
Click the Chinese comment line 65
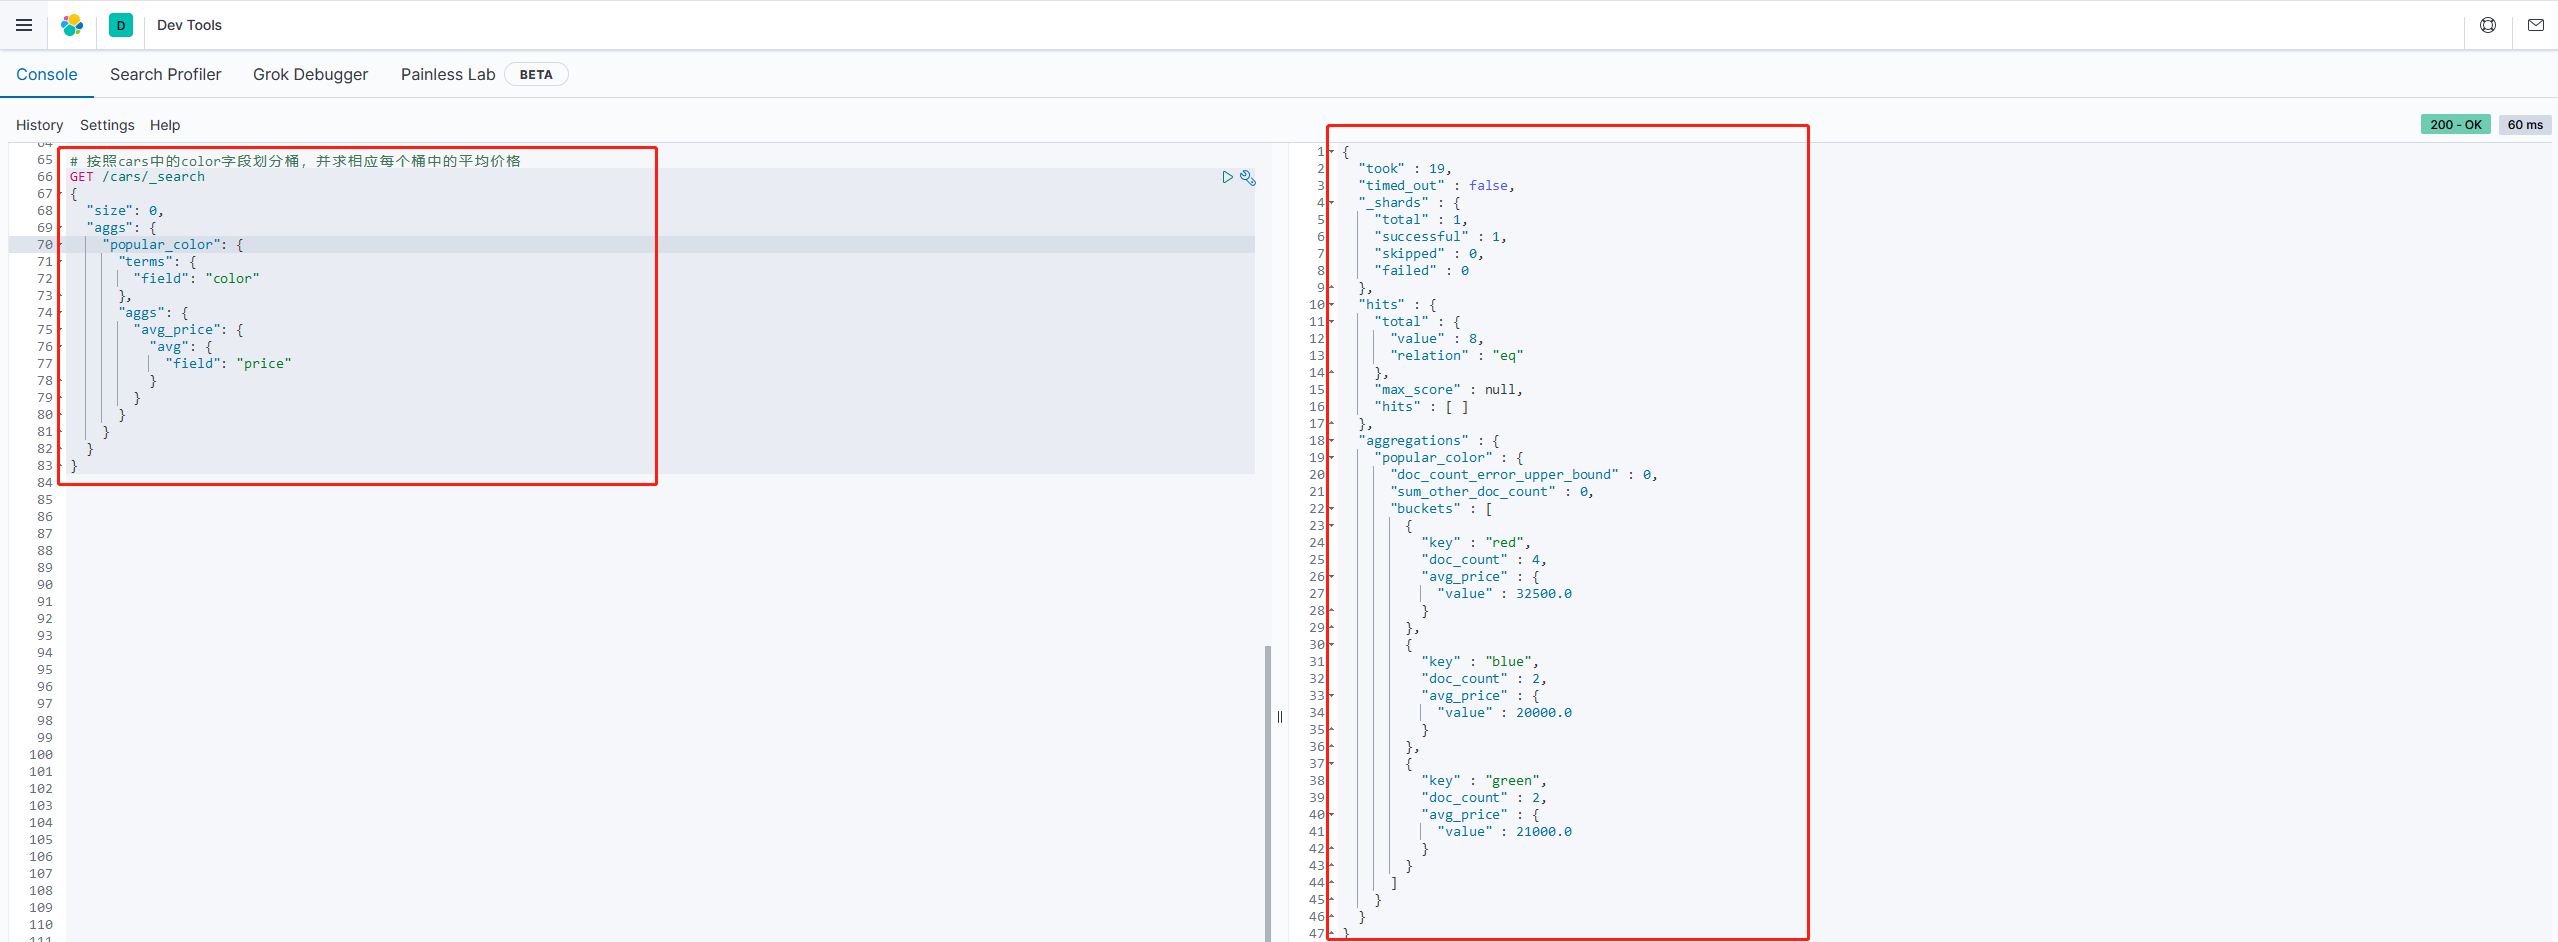(295, 160)
